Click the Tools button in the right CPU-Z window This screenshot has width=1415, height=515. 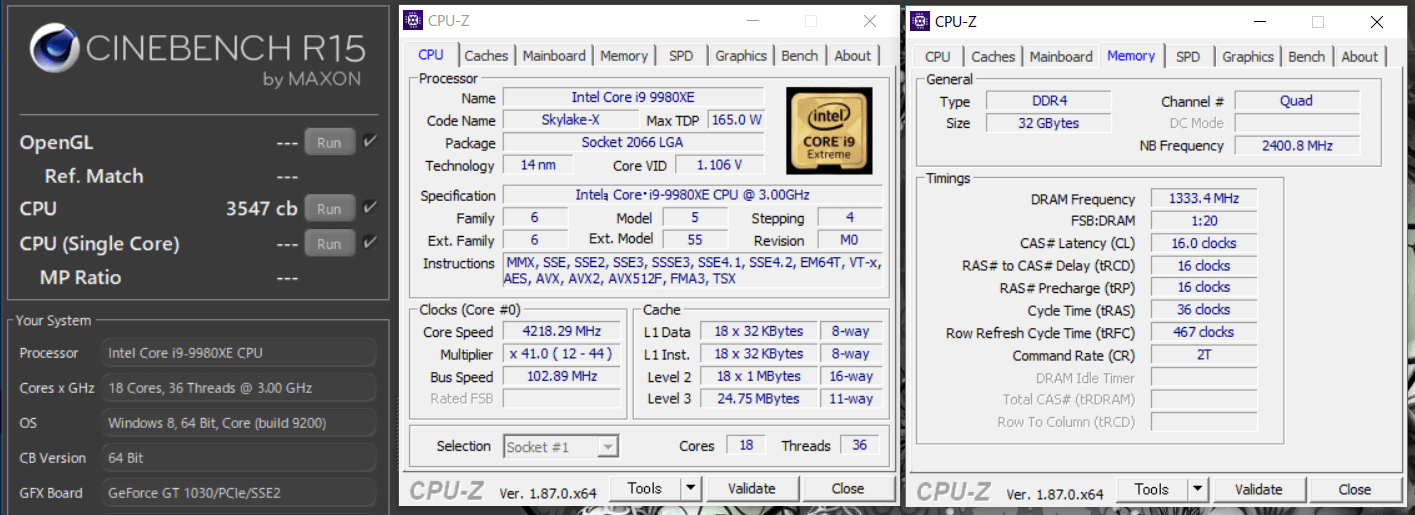[x=1152, y=489]
